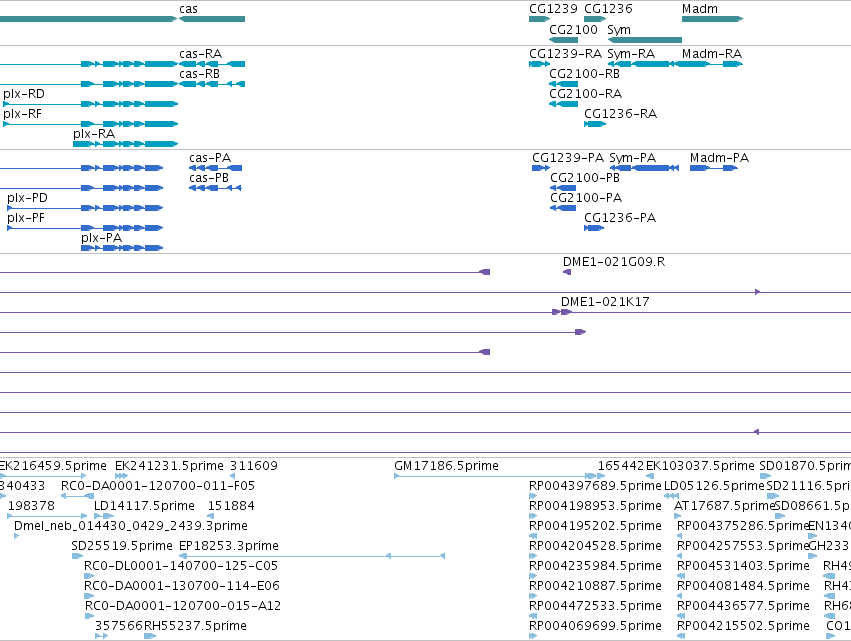Select the CG2100-RA transcript label
This screenshot has height=641, width=851.
point(585,94)
